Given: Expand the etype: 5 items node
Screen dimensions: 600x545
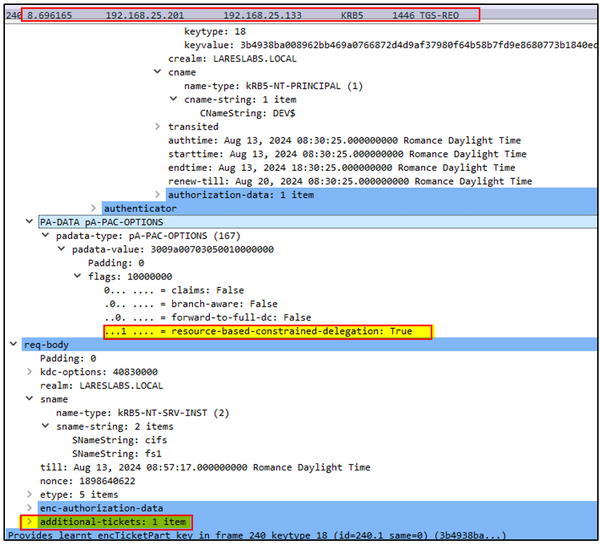Looking at the screenshot, I should (30, 493).
